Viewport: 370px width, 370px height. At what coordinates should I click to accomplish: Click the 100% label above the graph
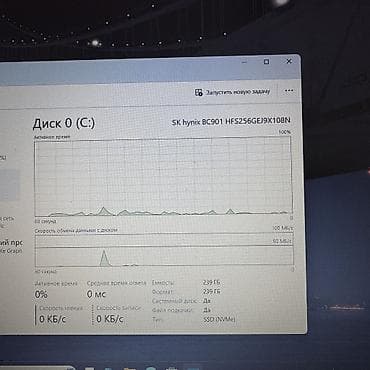[284, 132]
